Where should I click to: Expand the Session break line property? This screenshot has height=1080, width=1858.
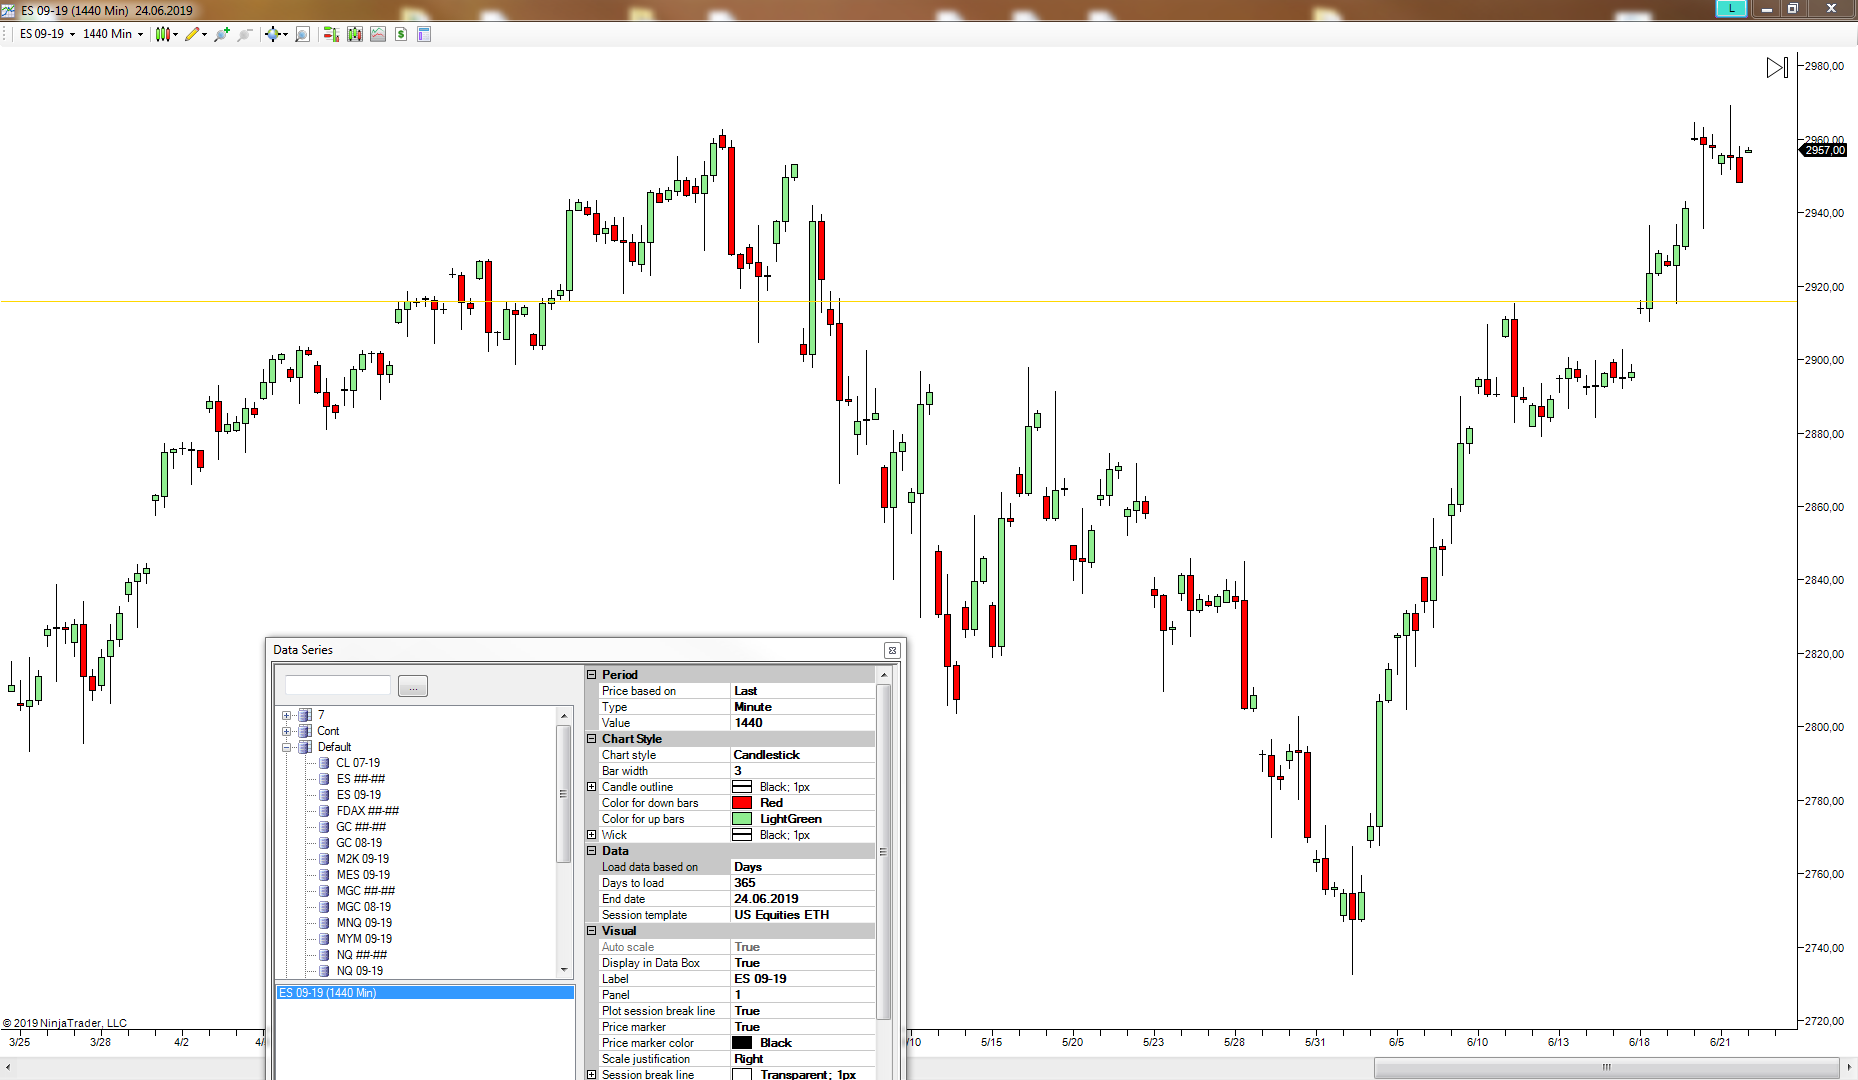(592, 1075)
